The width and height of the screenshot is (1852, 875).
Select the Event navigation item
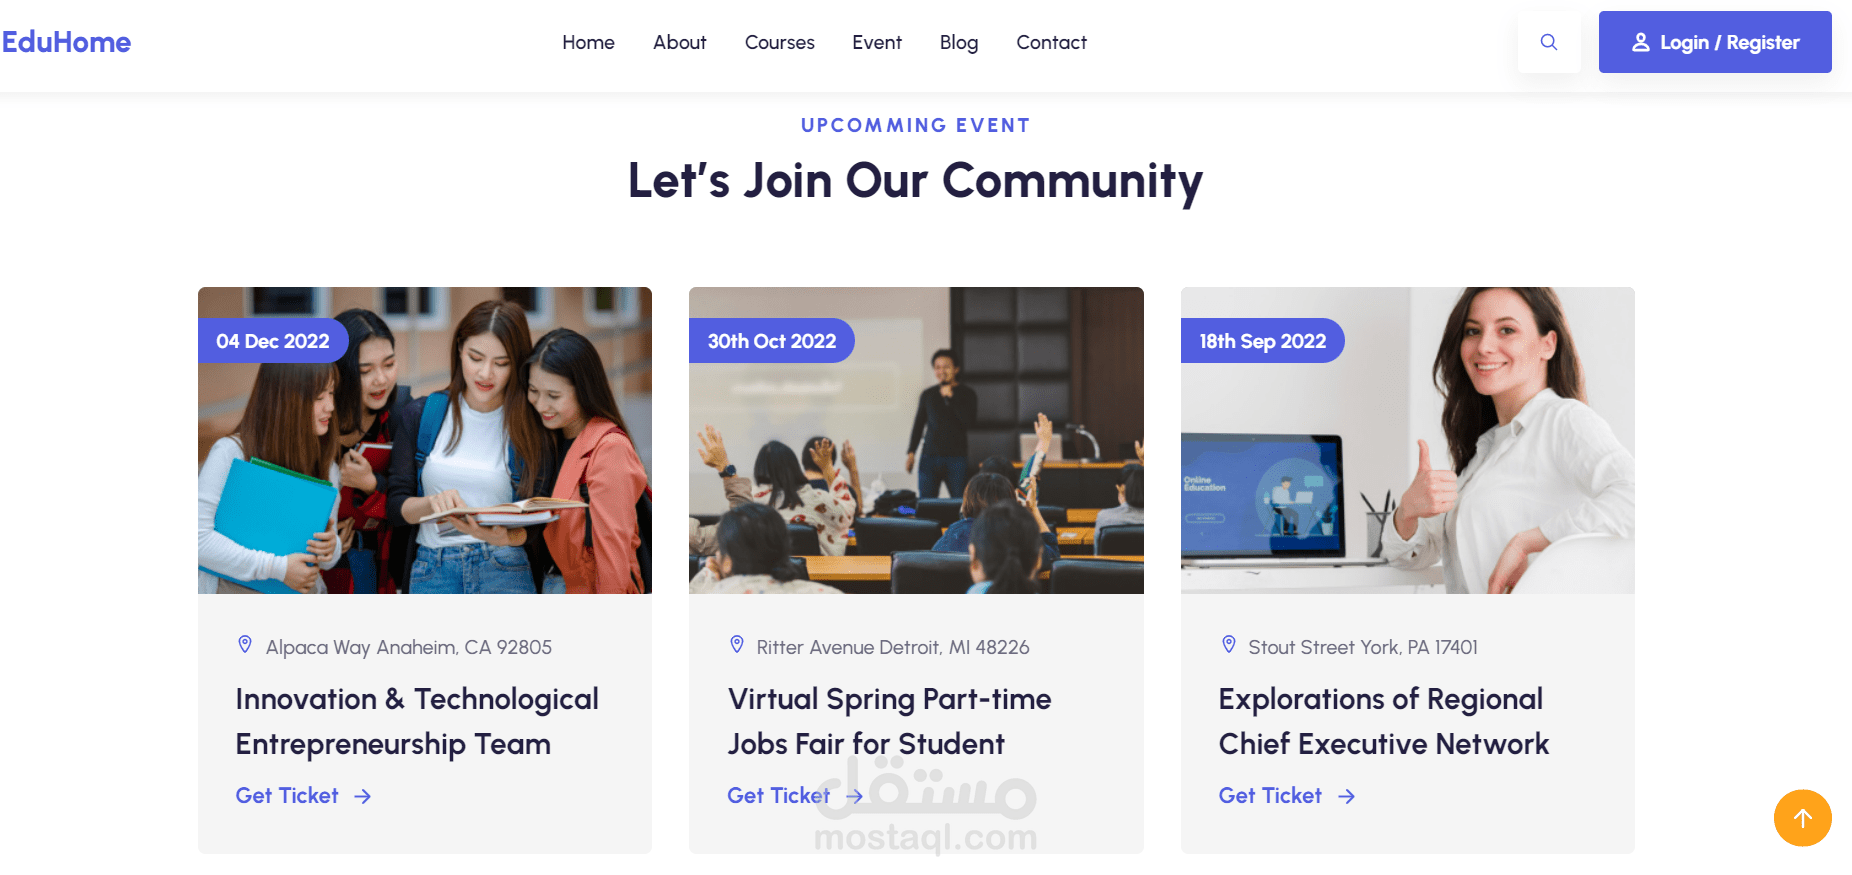pyautogui.click(x=877, y=42)
